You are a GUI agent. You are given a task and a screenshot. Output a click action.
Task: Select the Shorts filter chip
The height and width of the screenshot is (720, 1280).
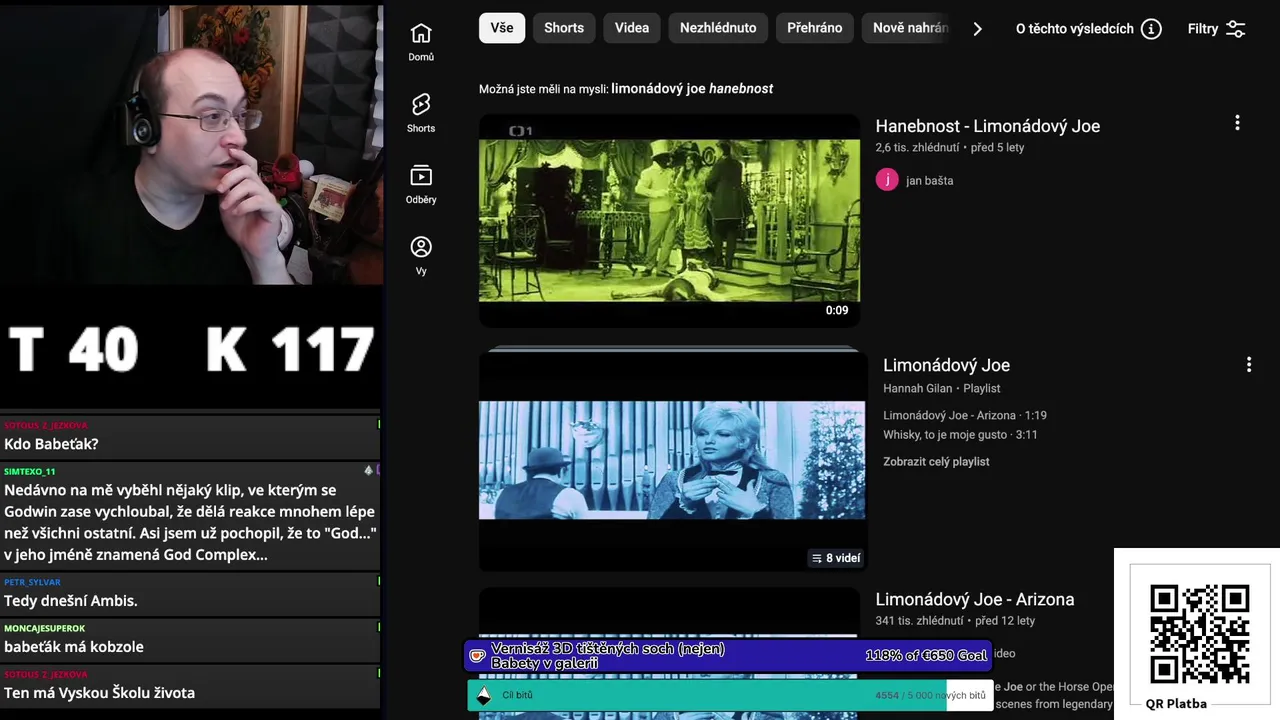click(x=564, y=28)
